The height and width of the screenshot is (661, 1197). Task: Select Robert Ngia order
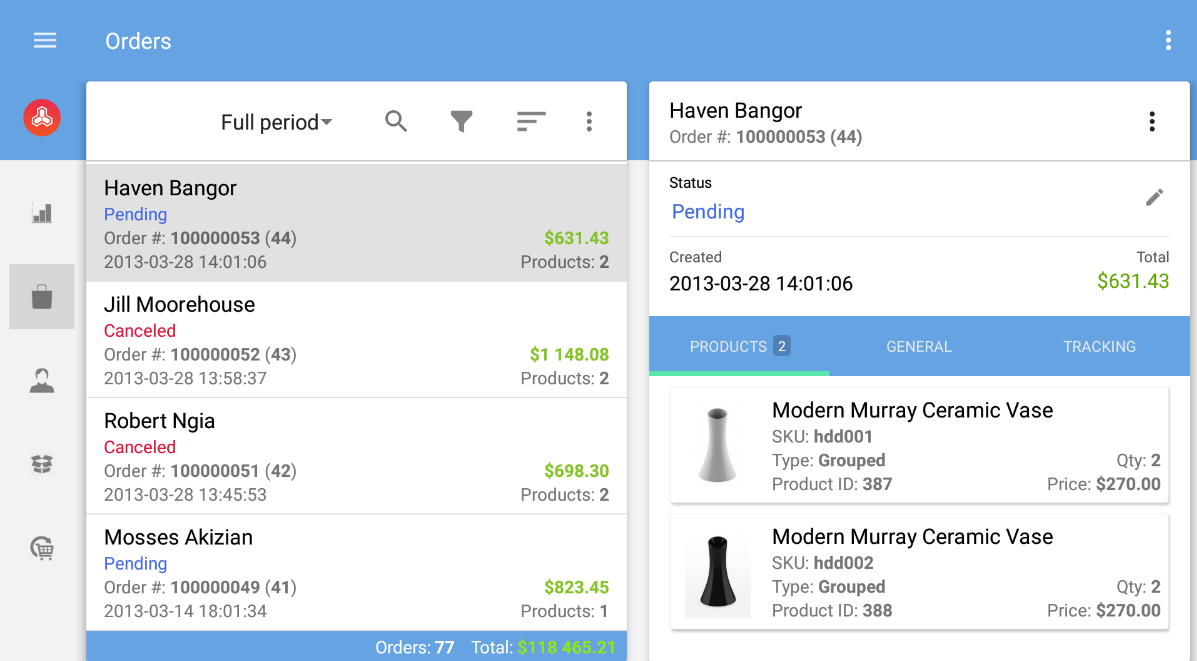pyautogui.click(x=357, y=456)
